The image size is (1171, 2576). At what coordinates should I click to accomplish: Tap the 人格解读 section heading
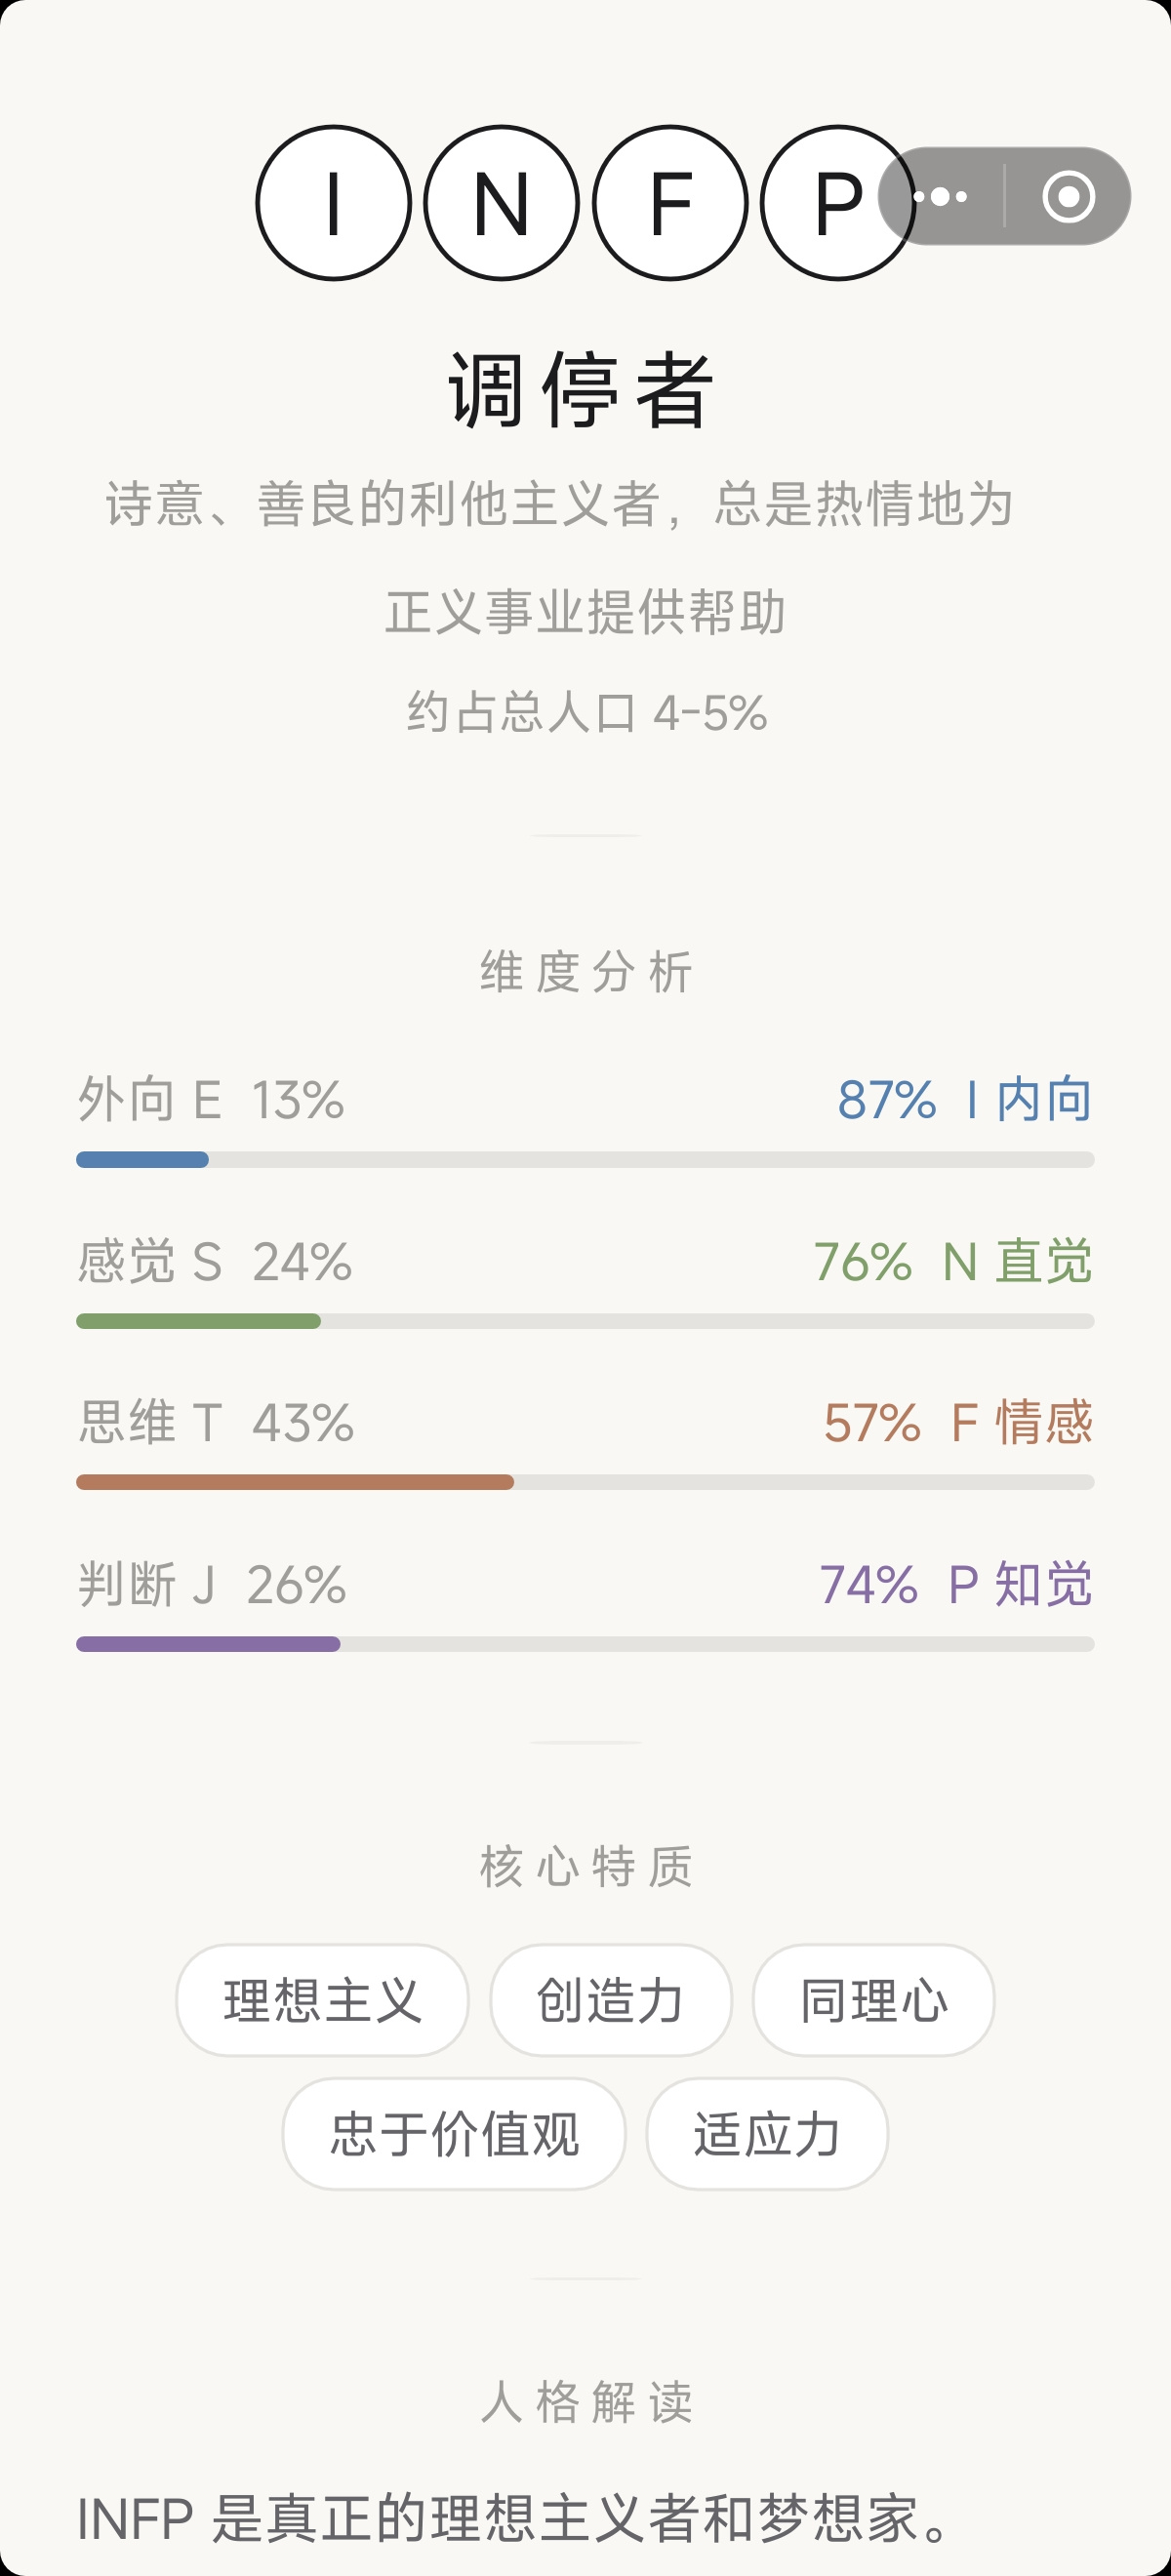(586, 2402)
